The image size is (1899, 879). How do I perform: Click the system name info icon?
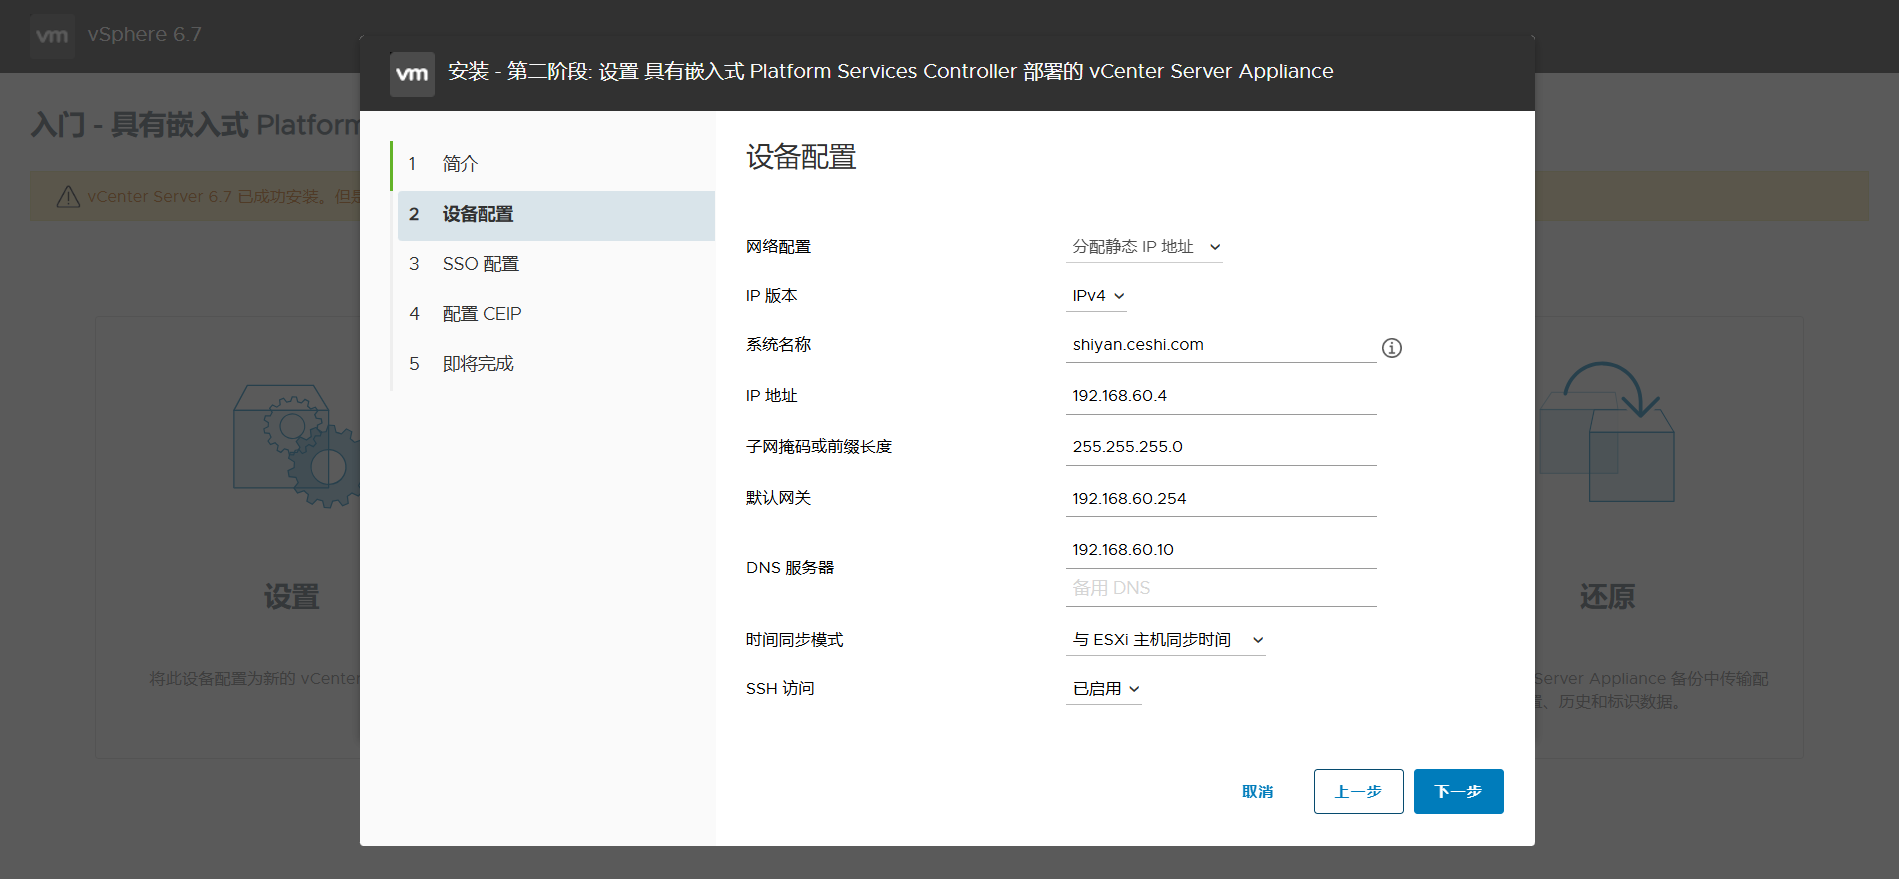tap(1391, 348)
